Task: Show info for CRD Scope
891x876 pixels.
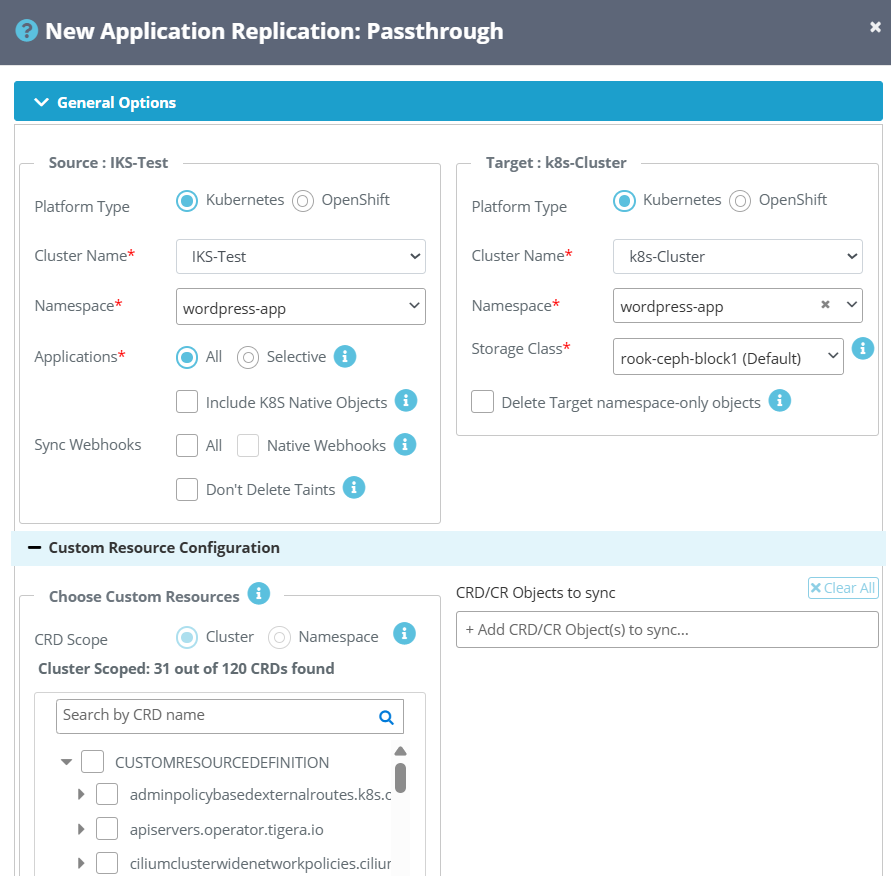Action: [x=404, y=633]
